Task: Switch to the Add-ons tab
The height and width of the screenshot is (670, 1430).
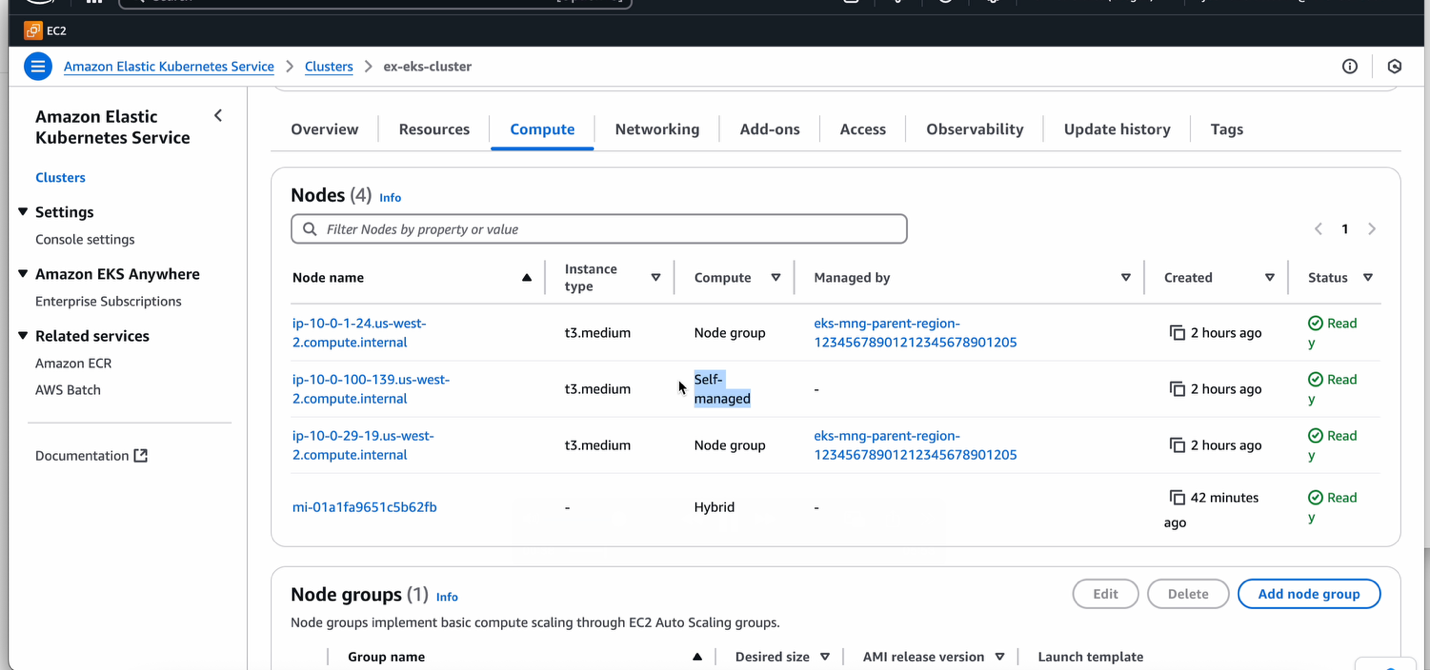Action: pyautogui.click(x=769, y=129)
